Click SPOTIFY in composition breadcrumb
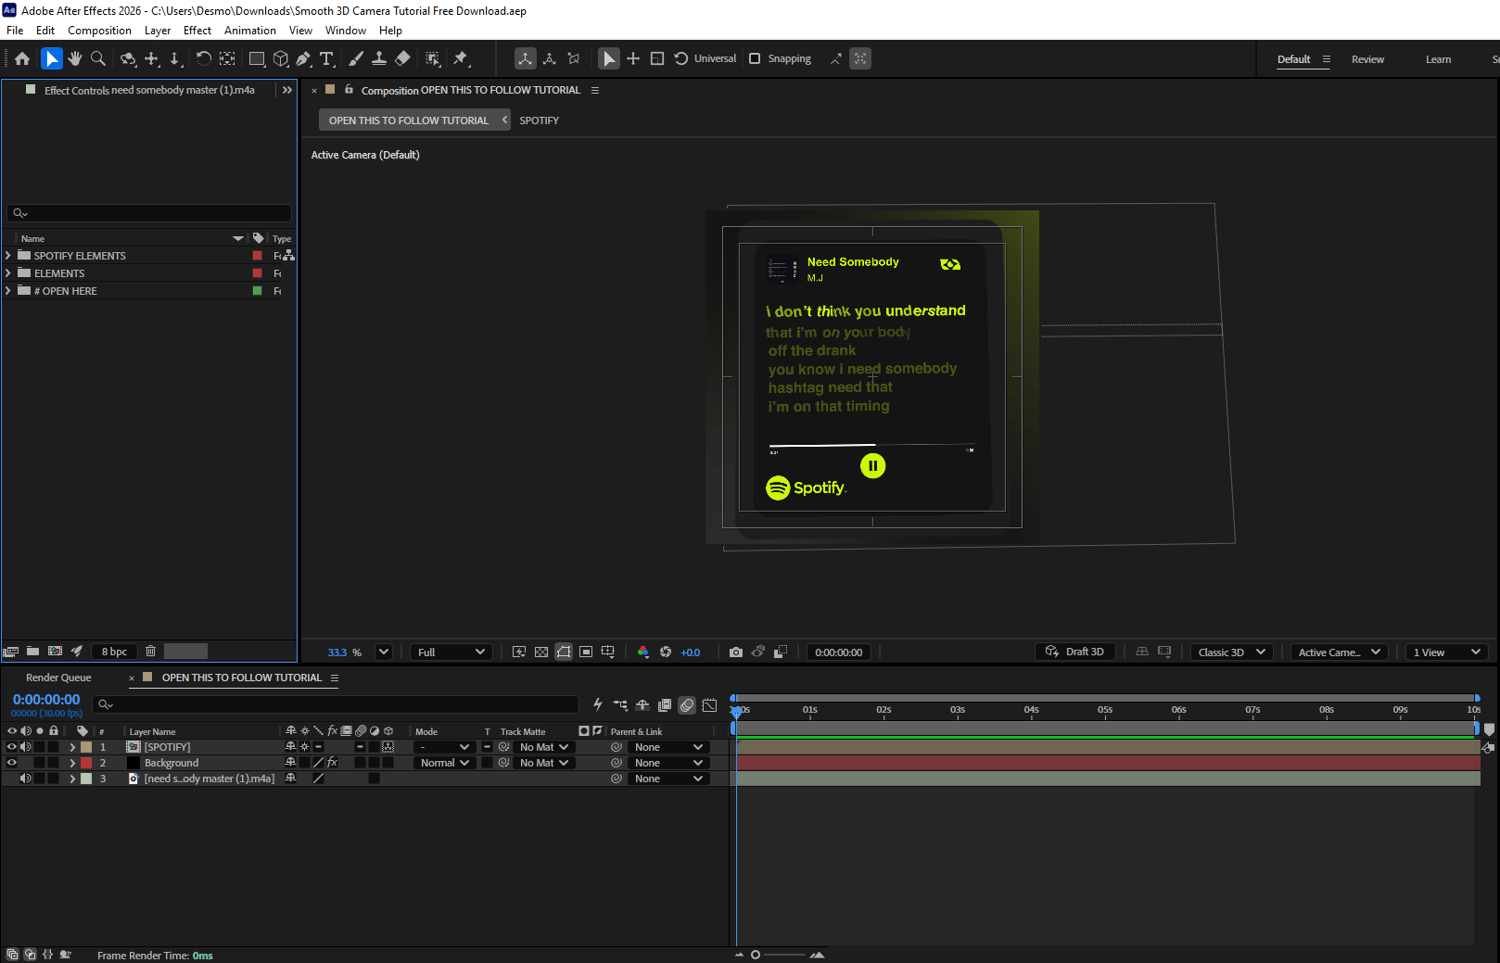Screen dimensions: 1500x963 pos(539,121)
